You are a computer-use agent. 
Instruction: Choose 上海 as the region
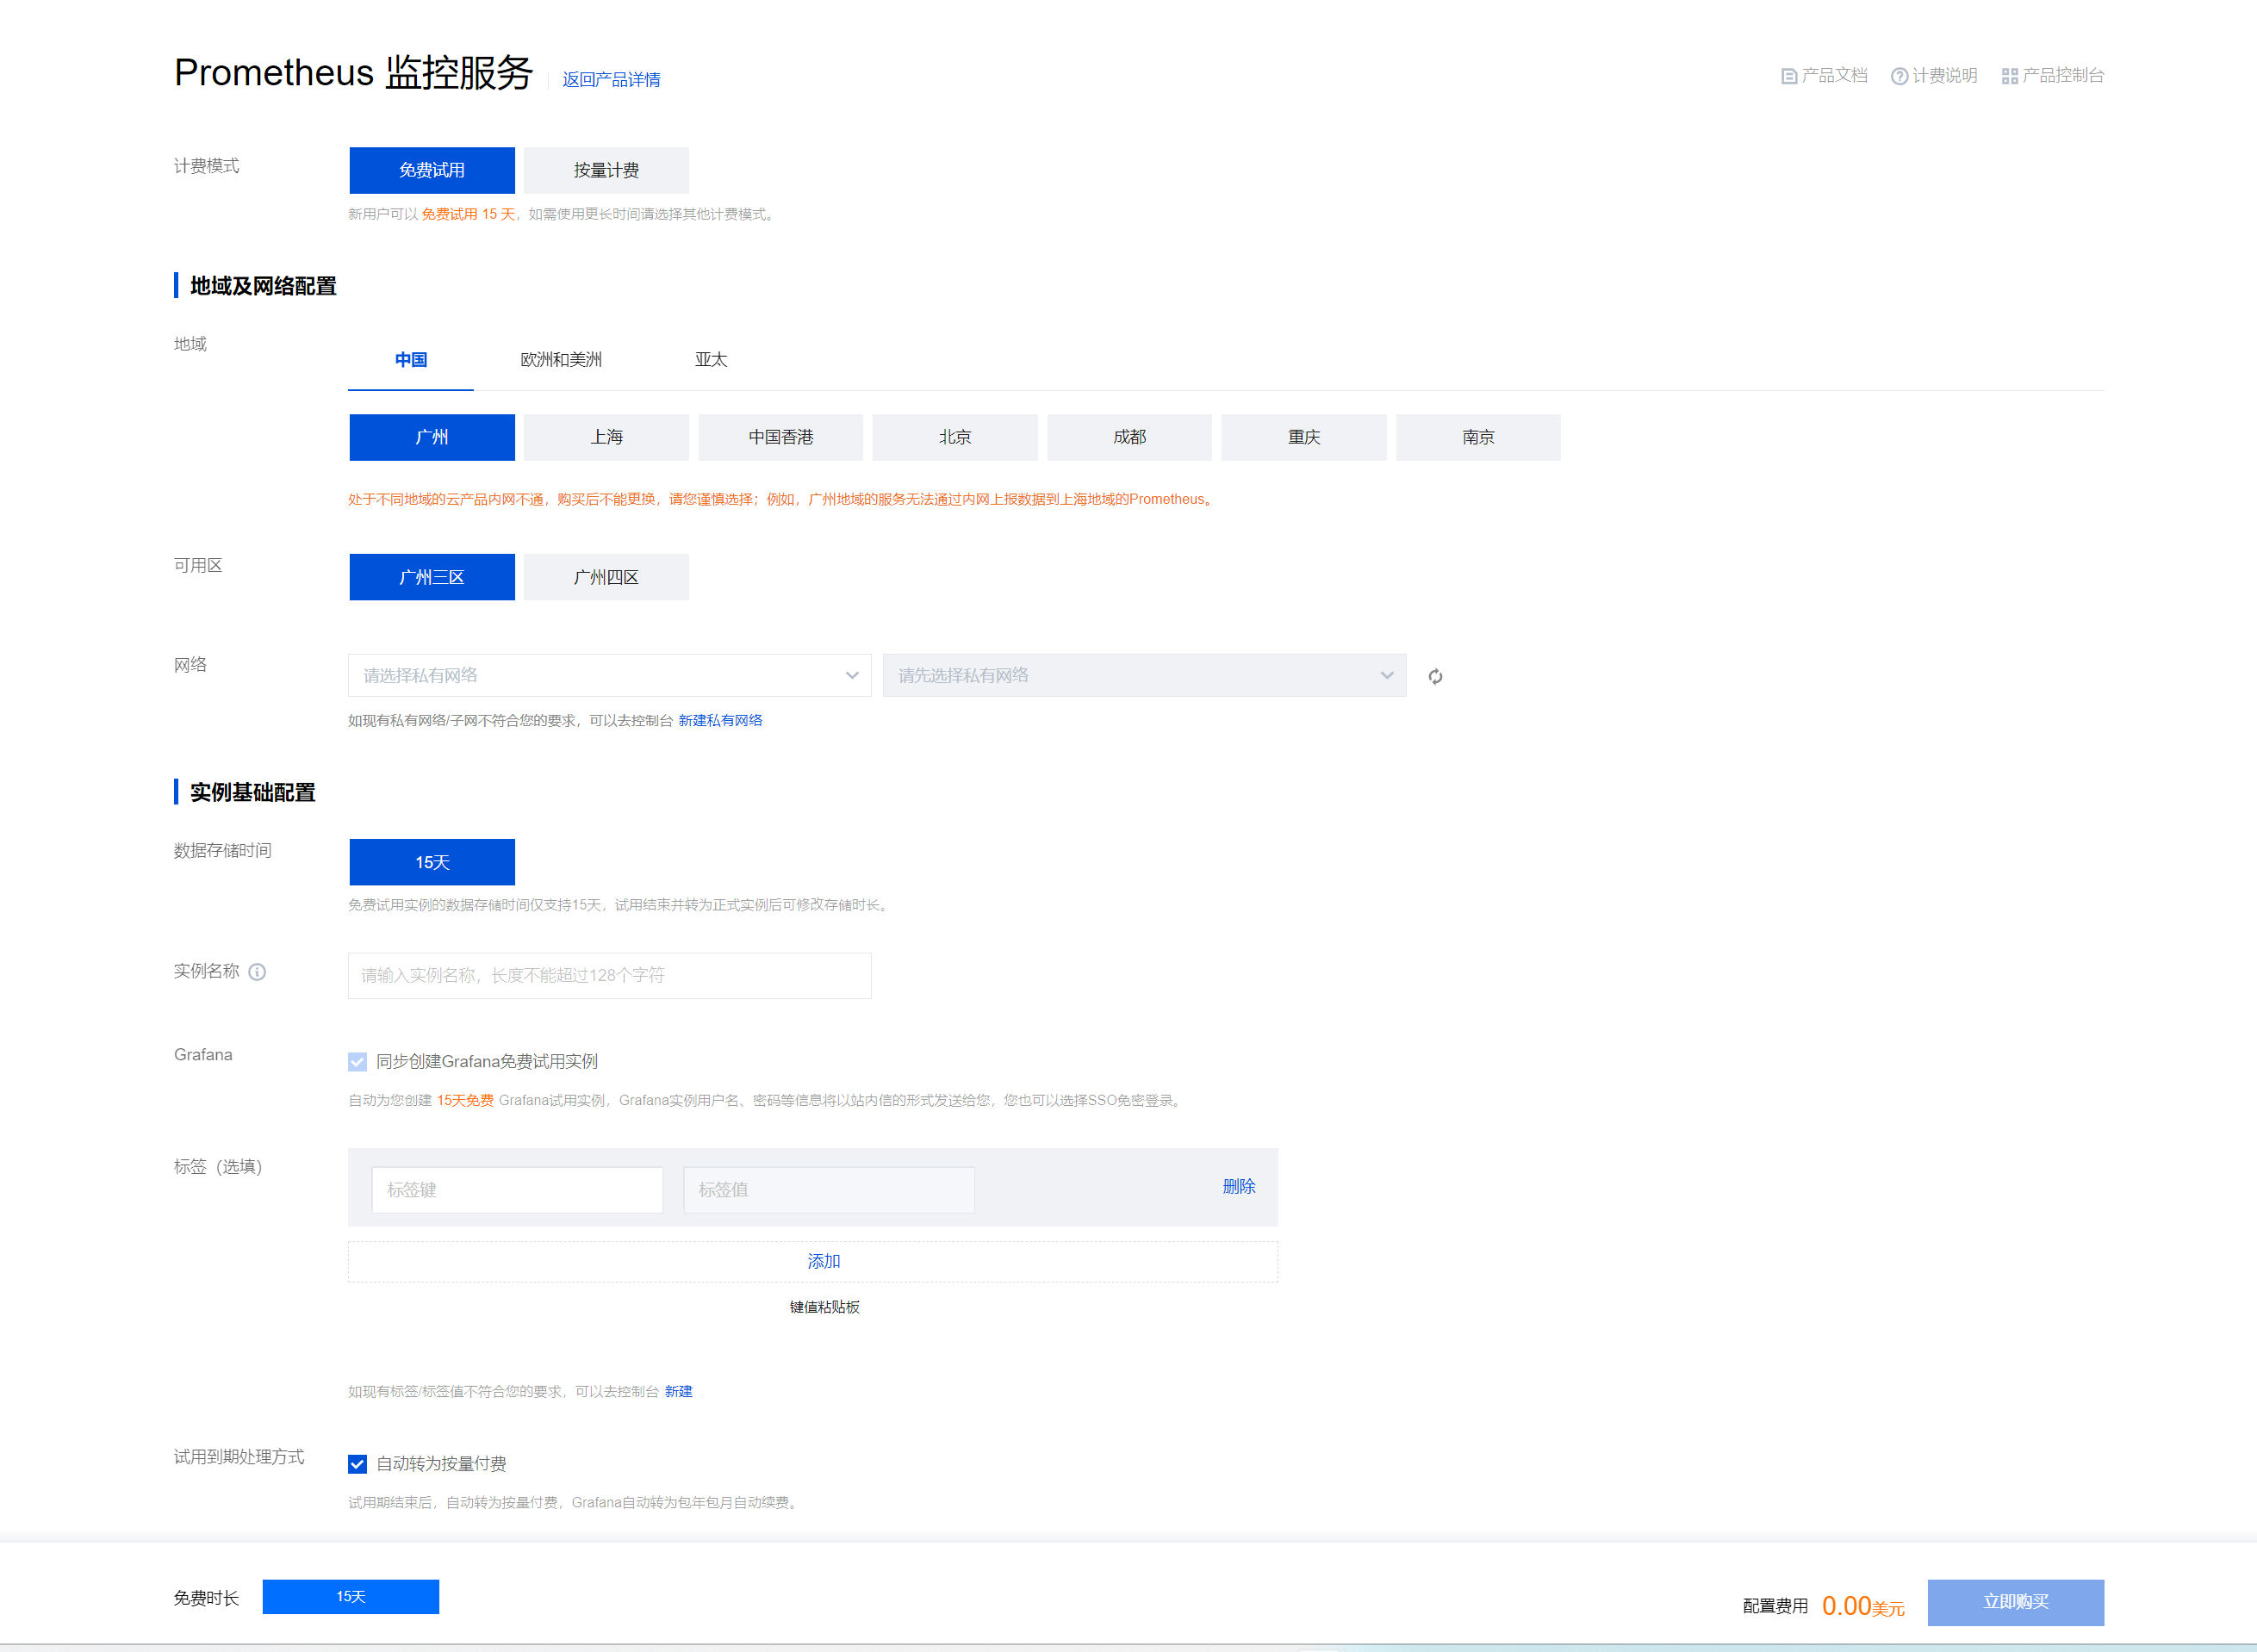coord(606,437)
